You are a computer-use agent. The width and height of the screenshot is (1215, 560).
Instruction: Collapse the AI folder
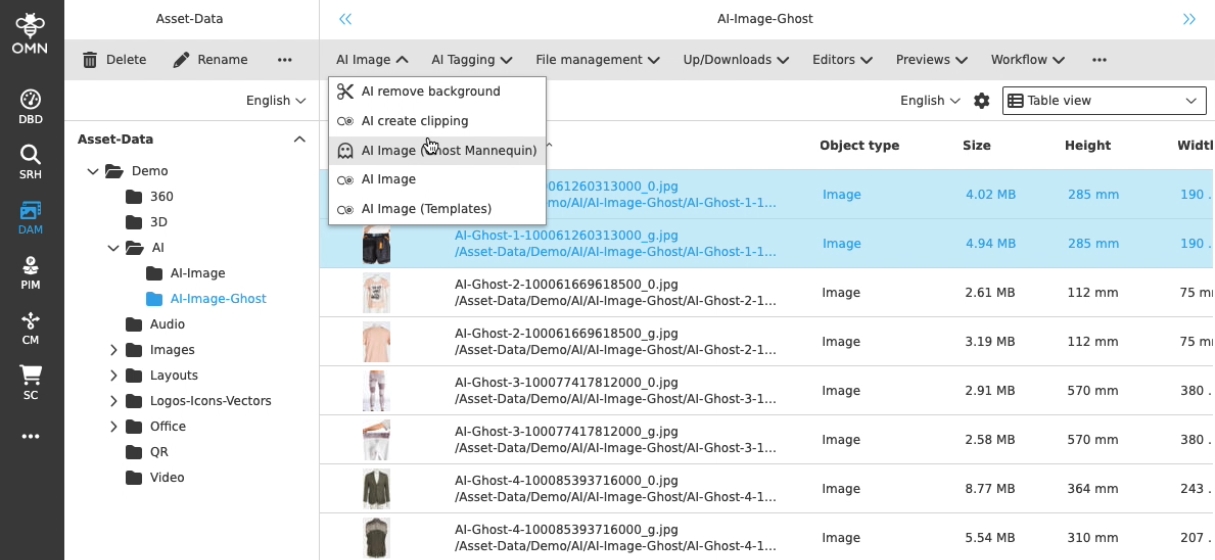(x=113, y=248)
